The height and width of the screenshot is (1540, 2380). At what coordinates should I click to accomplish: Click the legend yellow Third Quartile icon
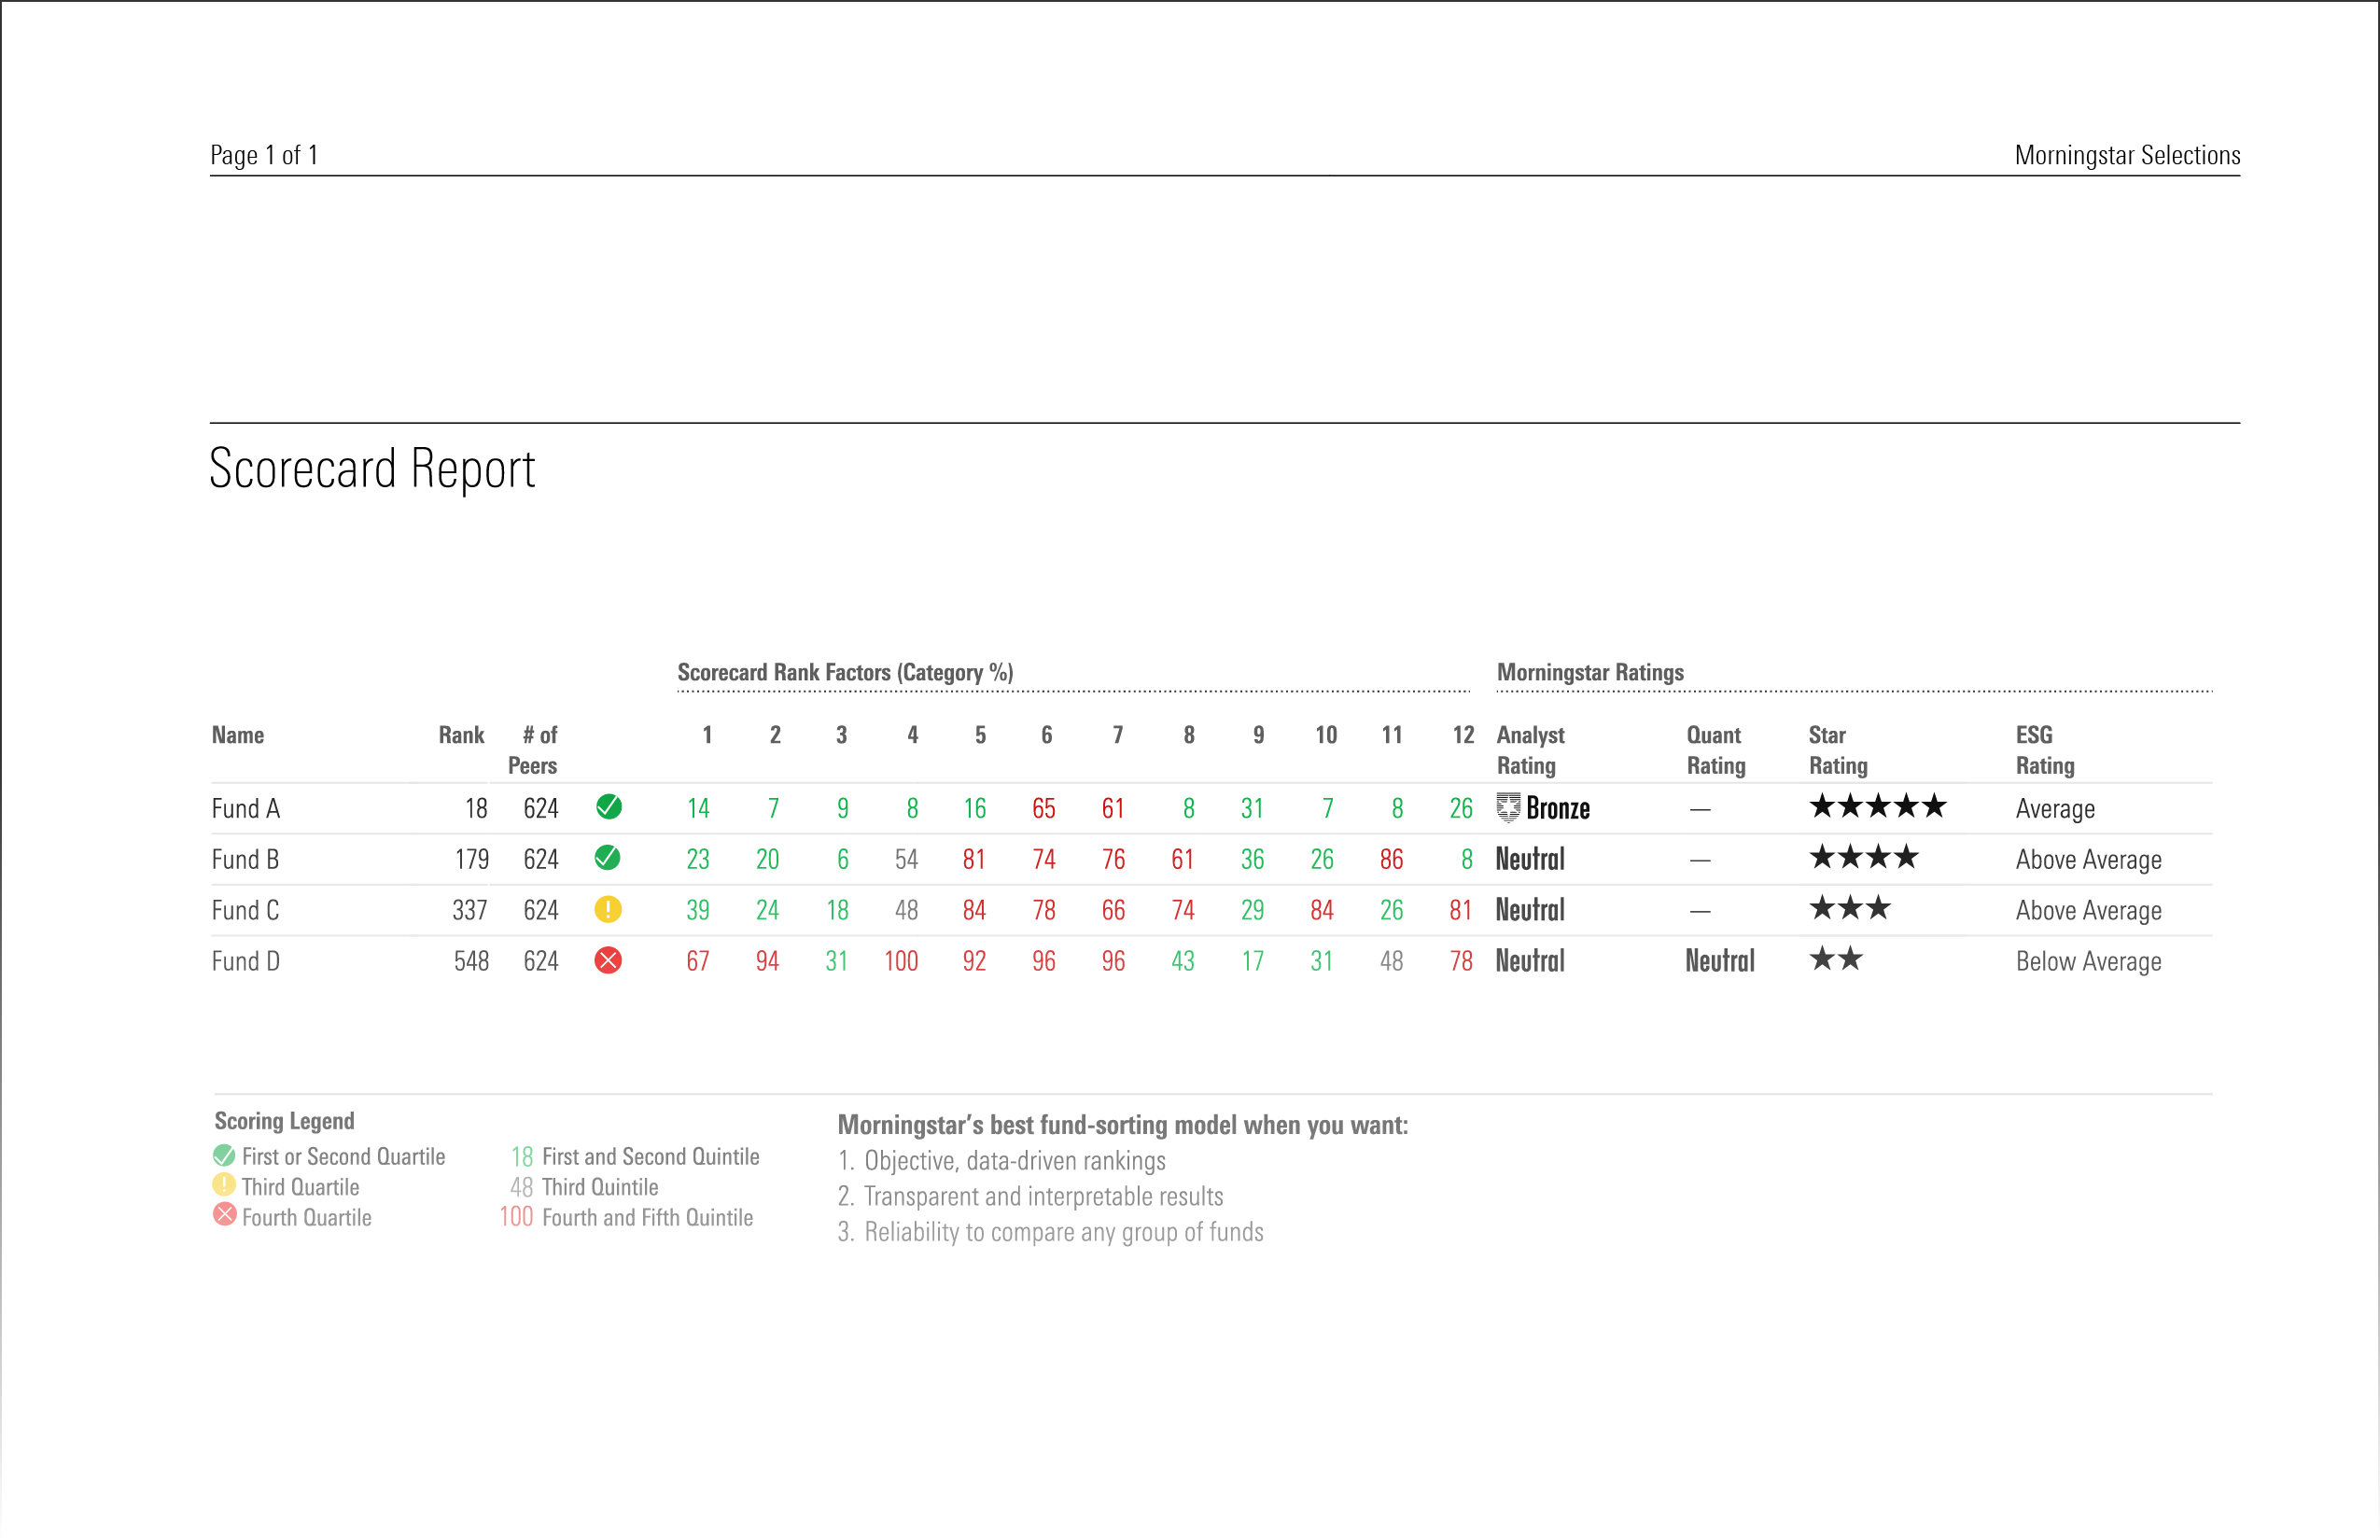[x=224, y=1185]
